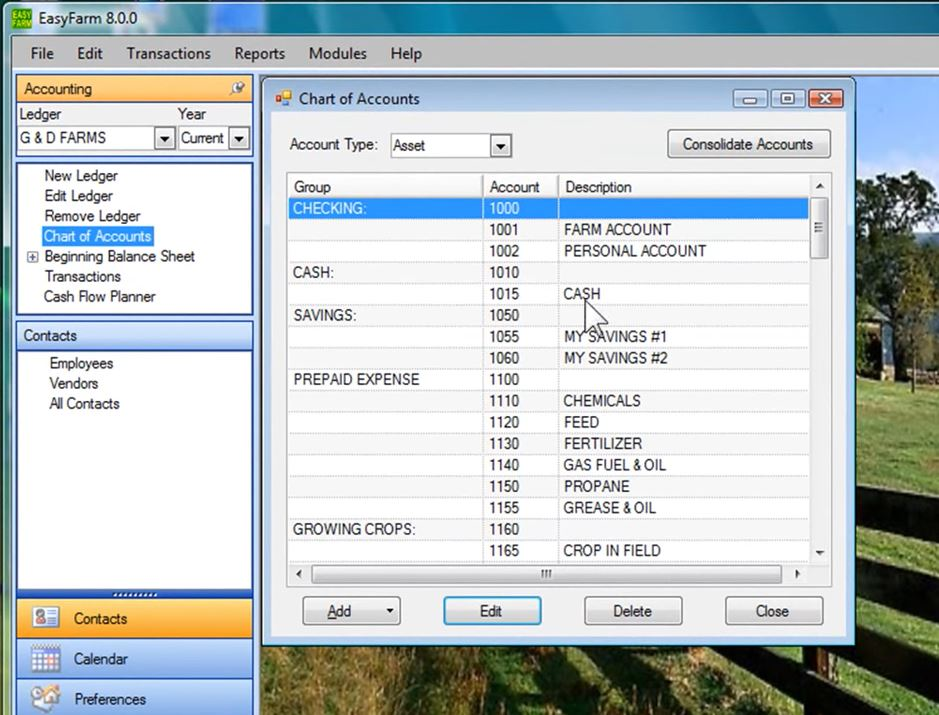939x715 pixels.
Task: Click the Accounting panel header title
Action: click(58, 89)
